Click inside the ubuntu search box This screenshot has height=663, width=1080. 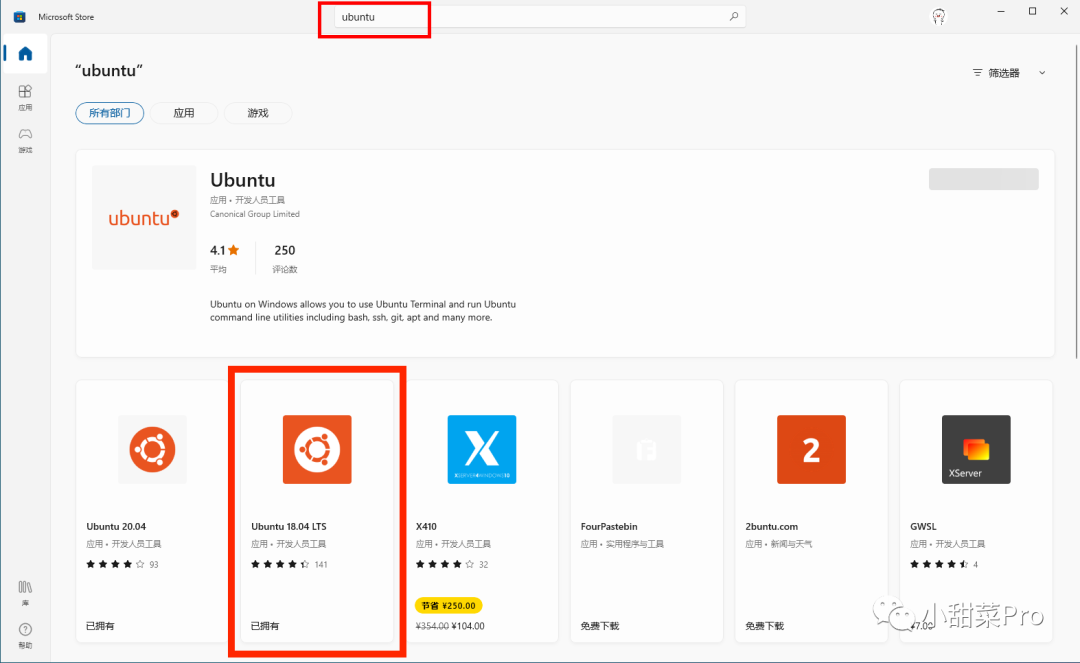[x=539, y=17]
